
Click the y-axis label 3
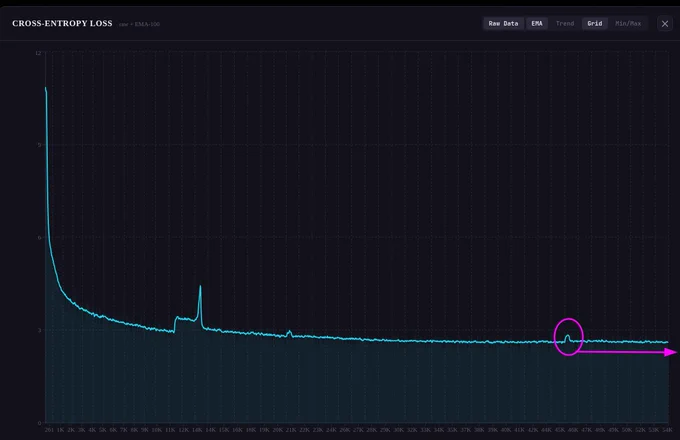pos(39,330)
